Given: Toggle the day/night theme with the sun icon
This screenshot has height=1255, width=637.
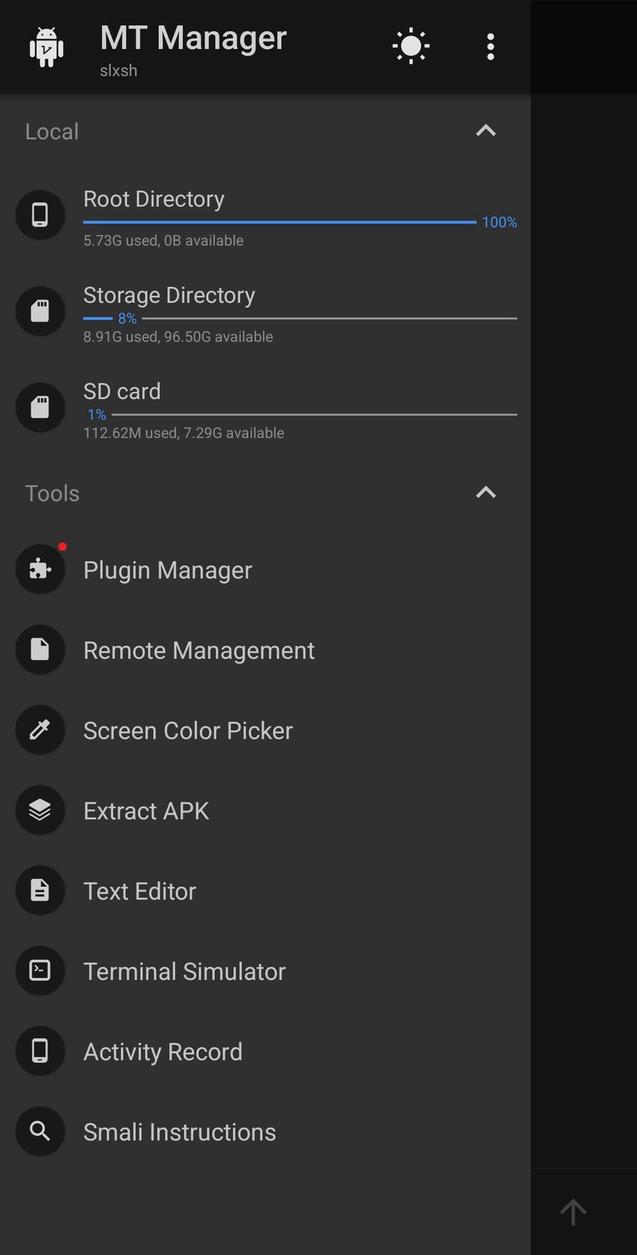Looking at the screenshot, I should click(410, 45).
